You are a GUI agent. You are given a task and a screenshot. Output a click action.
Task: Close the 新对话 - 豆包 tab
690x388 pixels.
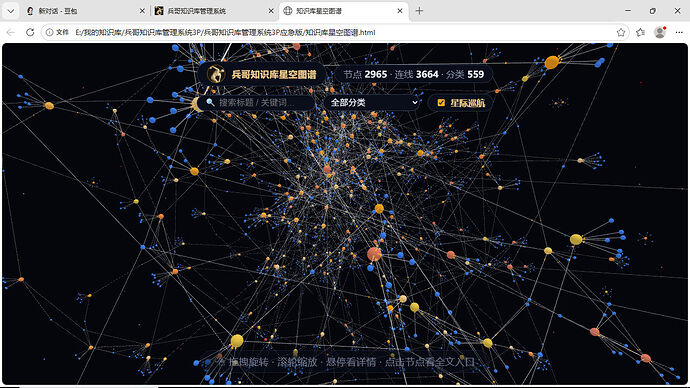pos(142,11)
